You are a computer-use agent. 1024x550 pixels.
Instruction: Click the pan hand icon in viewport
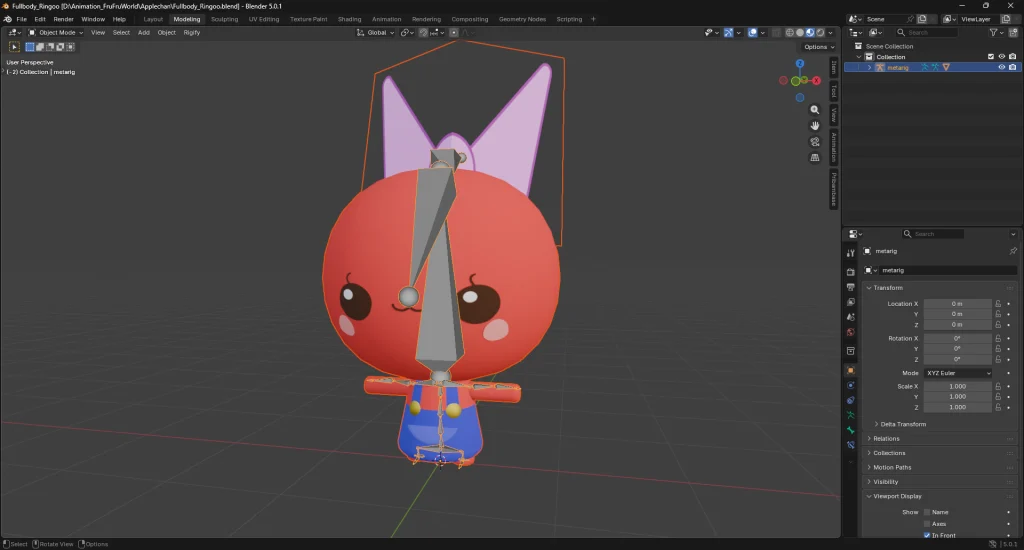814,125
